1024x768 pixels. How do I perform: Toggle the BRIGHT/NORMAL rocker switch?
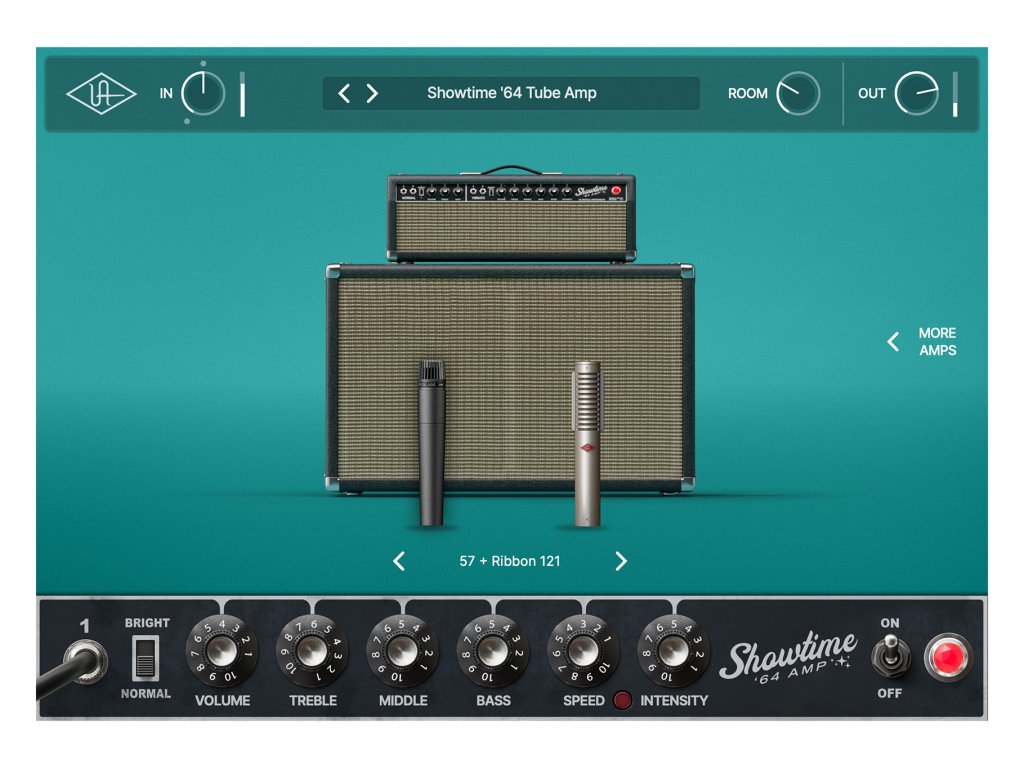(x=146, y=658)
